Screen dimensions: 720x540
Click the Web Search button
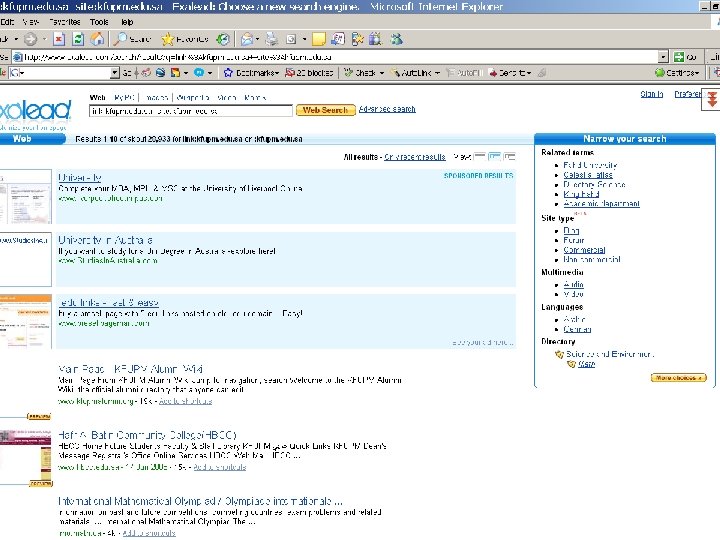(326, 110)
